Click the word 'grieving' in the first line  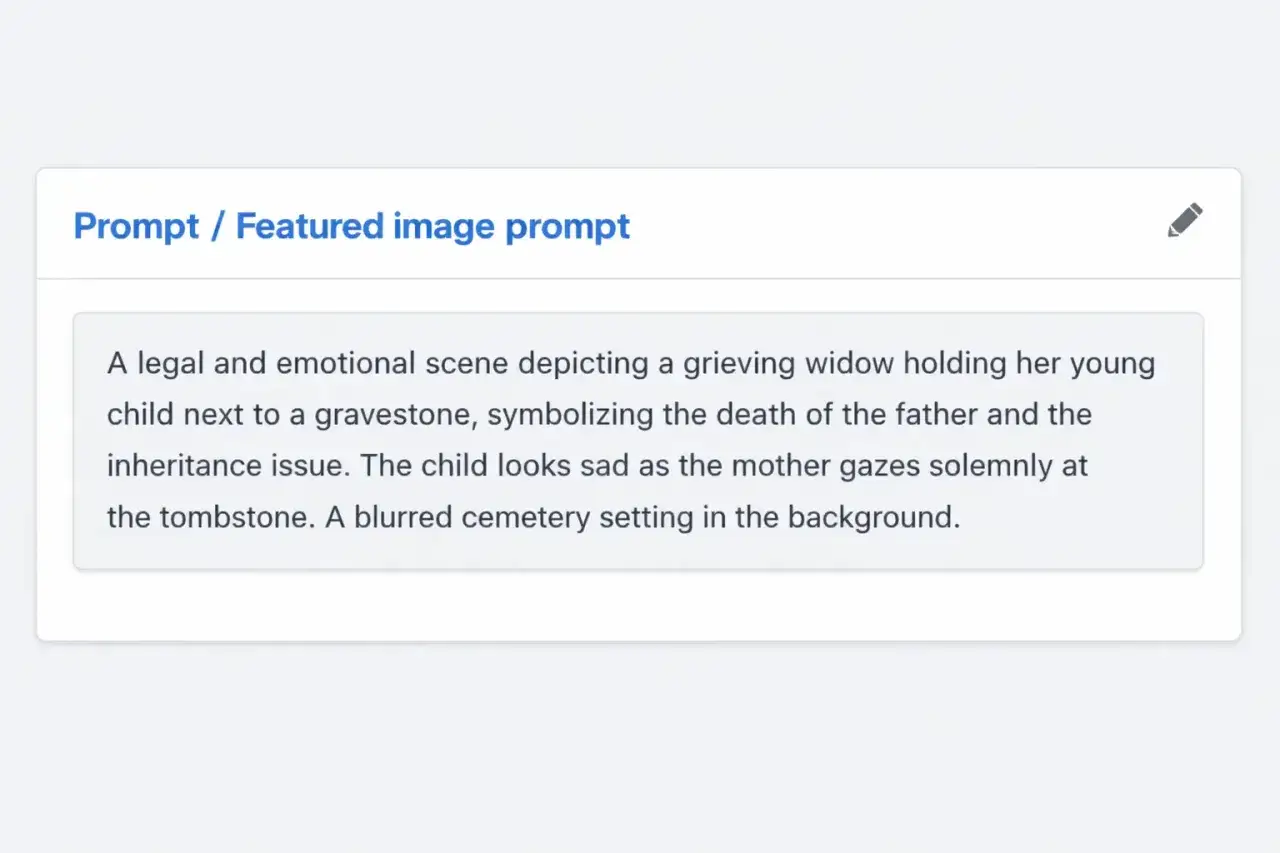[x=738, y=363]
